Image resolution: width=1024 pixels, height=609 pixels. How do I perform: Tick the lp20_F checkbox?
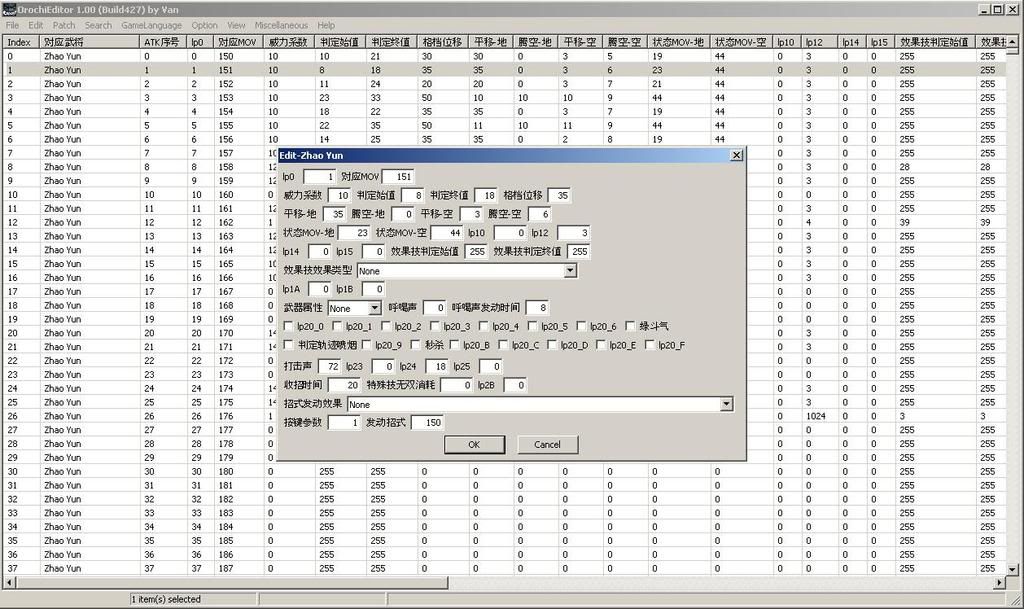651,345
